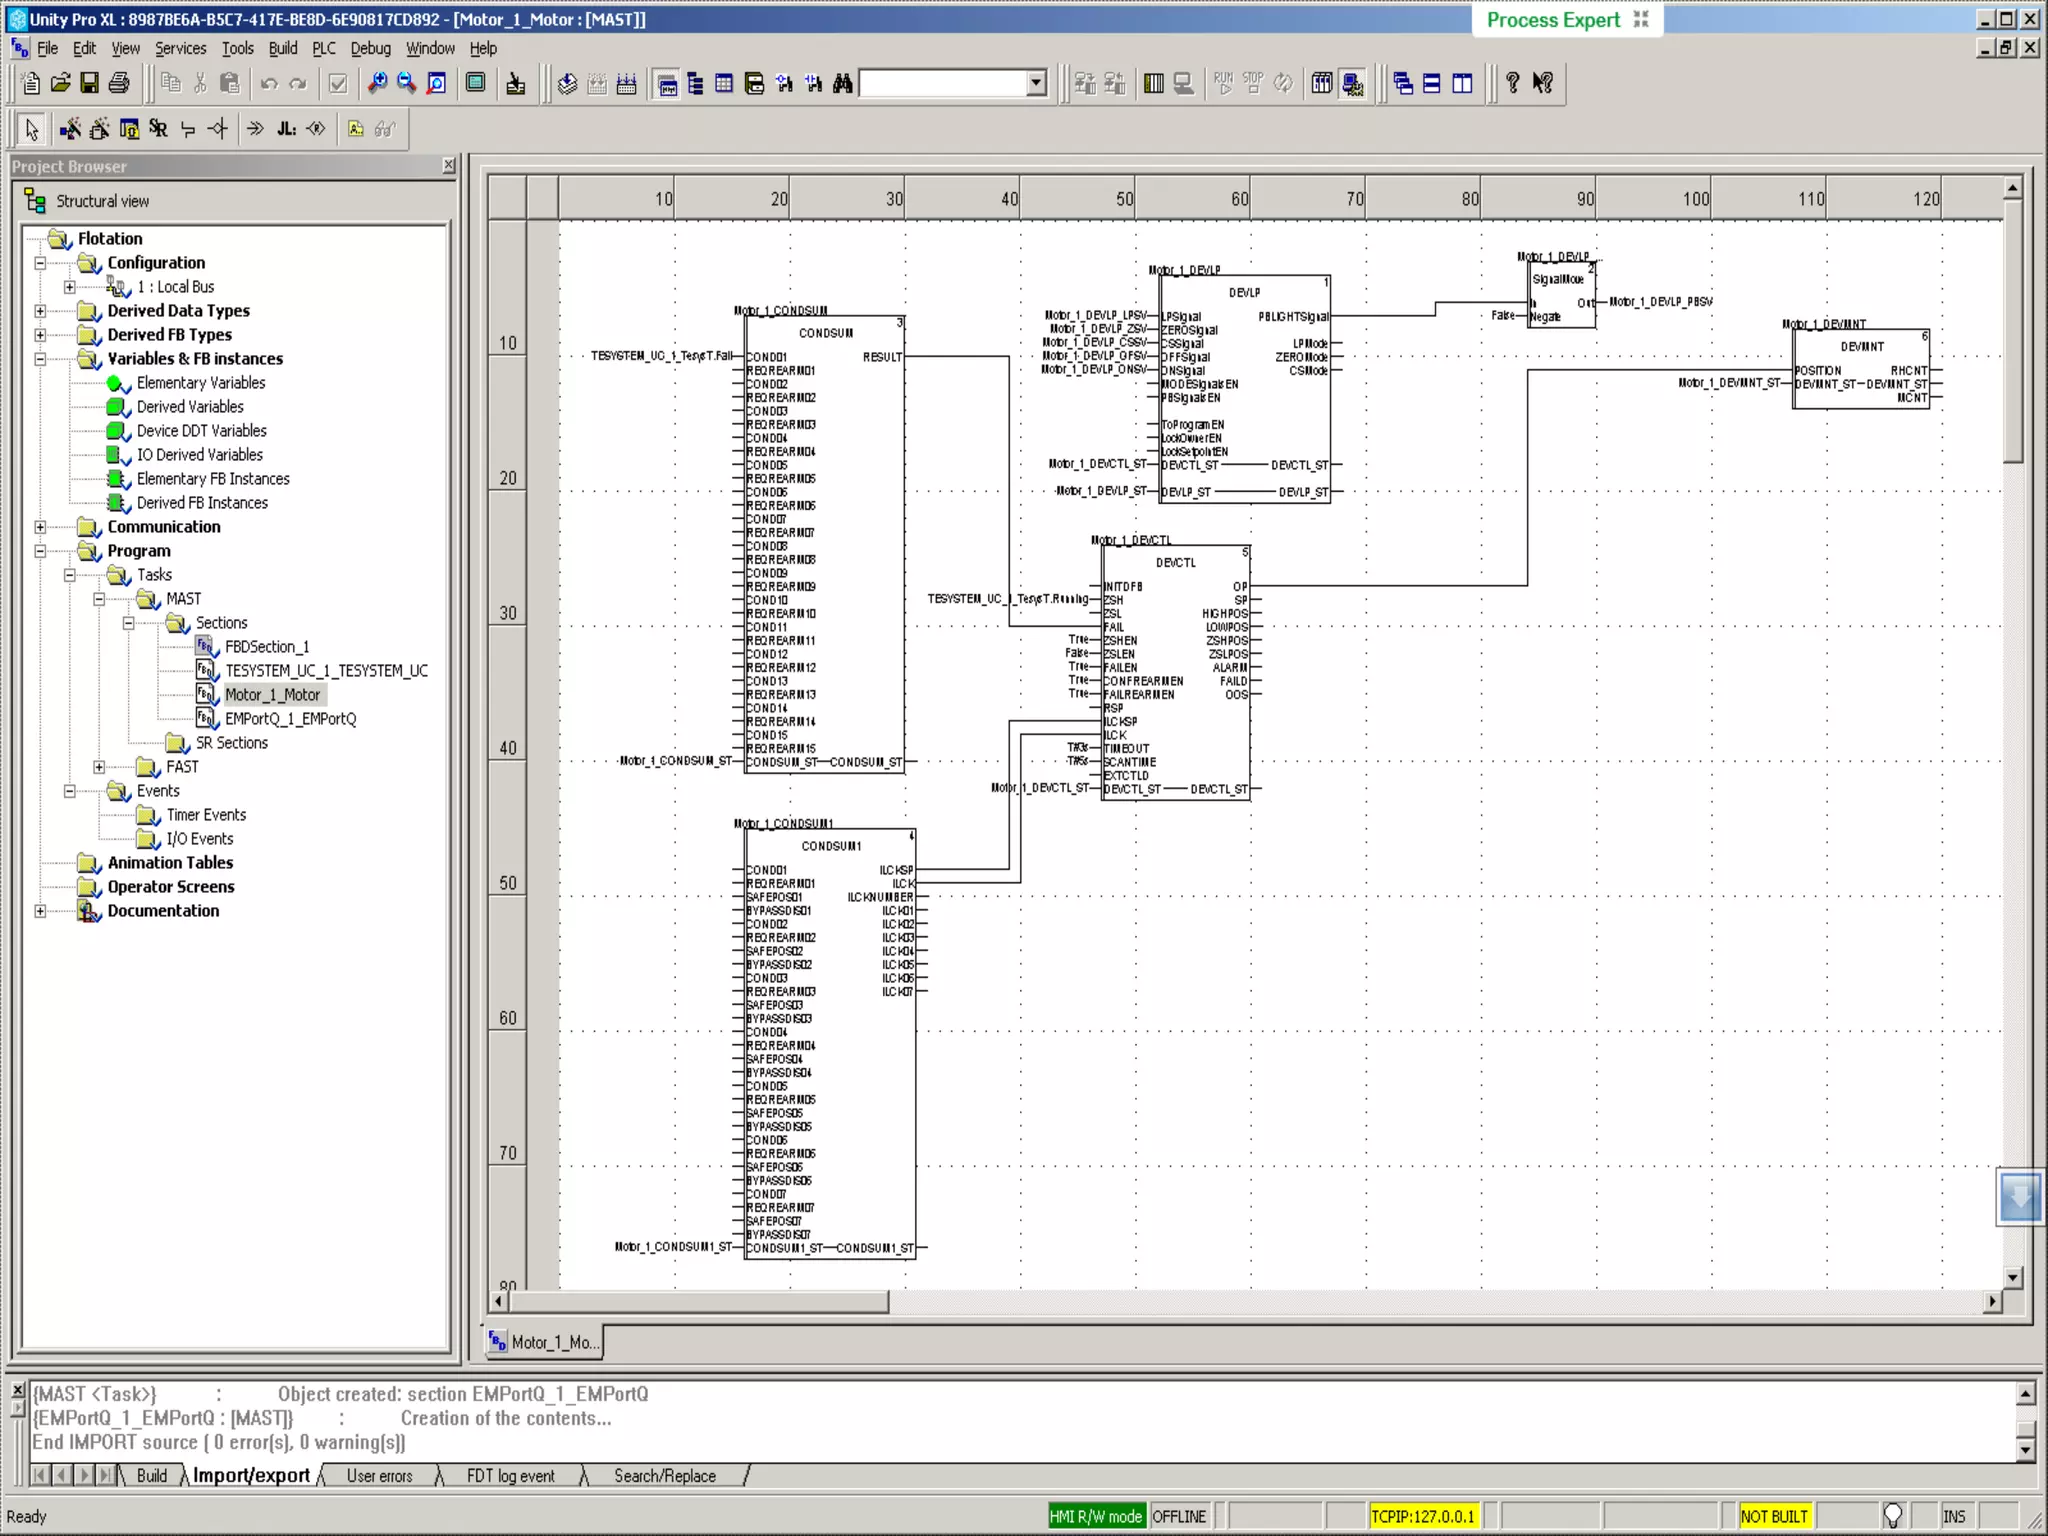
Task: Open the Build menu
Action: (282, 48)
